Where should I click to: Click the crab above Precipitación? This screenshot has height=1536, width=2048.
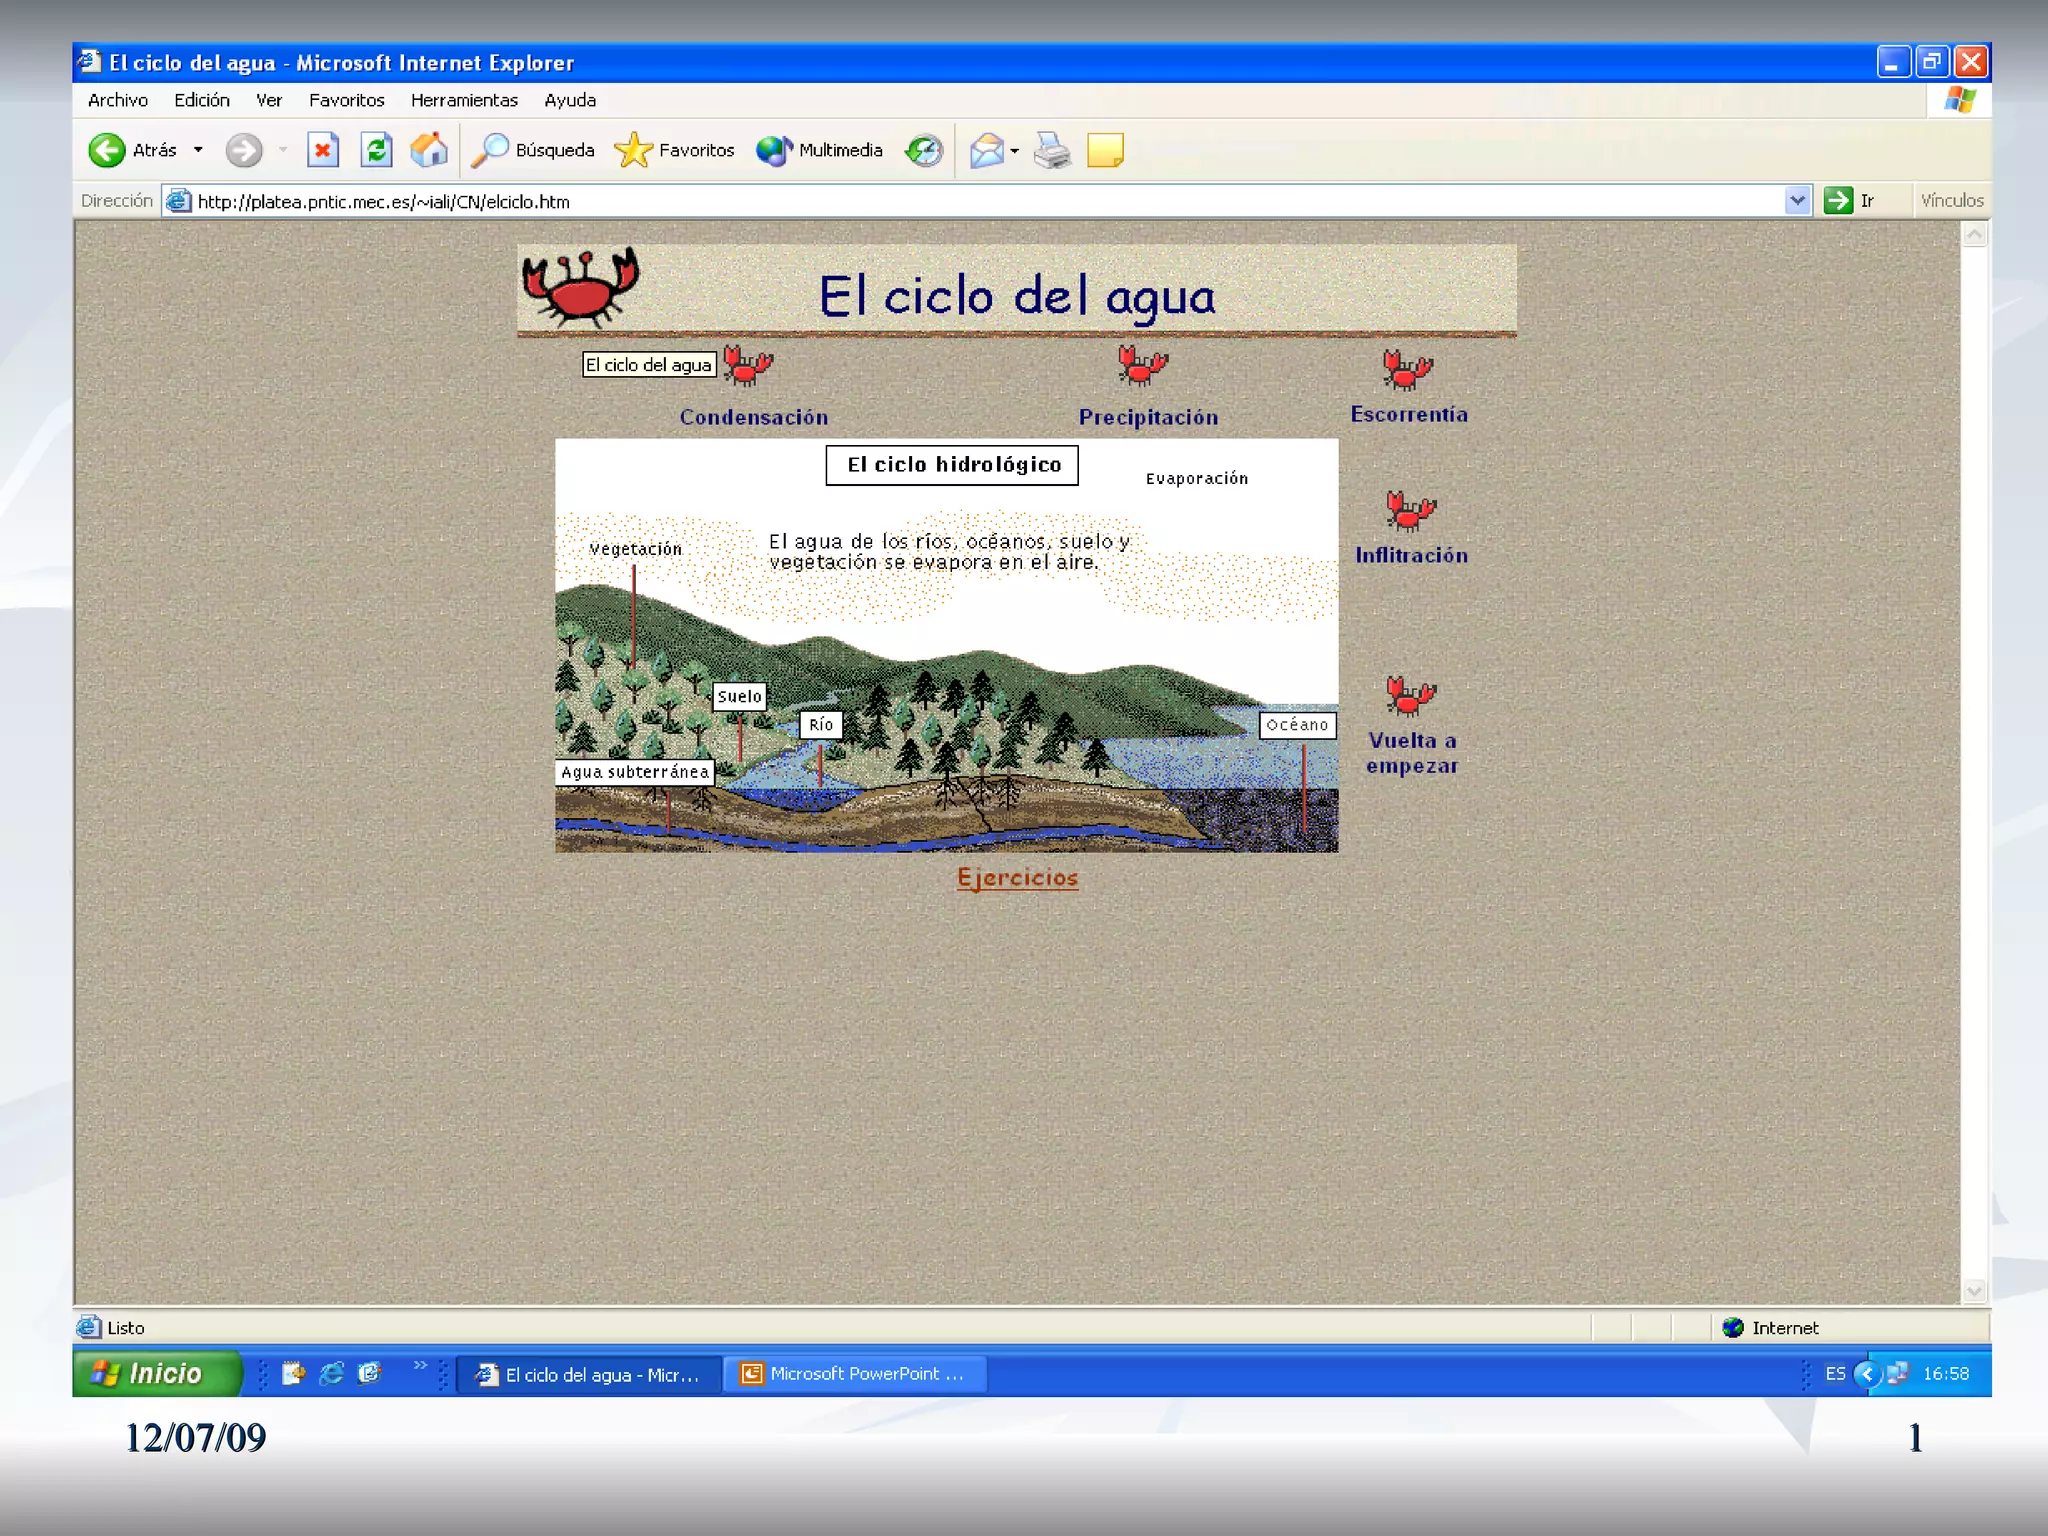coord(1142,366)
